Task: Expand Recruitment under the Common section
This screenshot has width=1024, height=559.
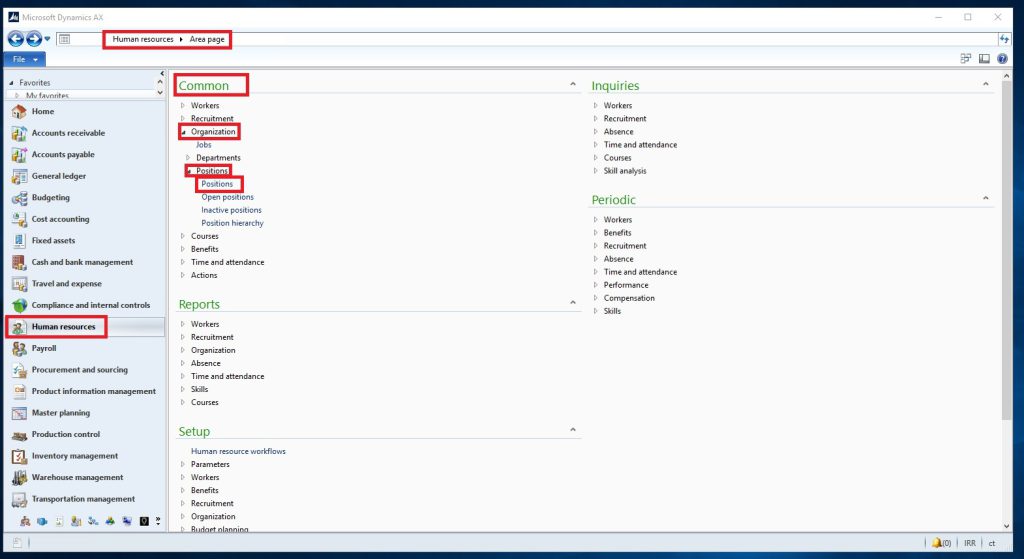Action: point(183,119)
